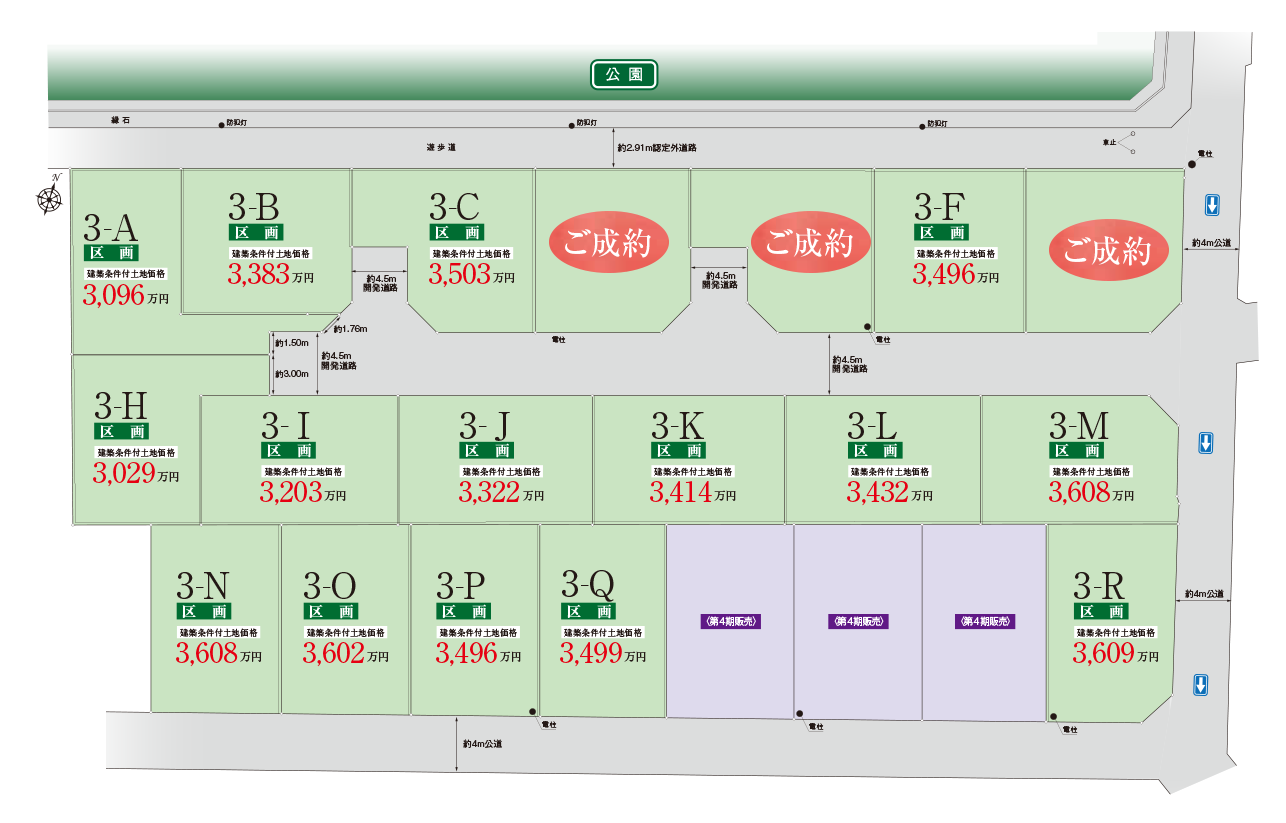Click the utility pole dot at lot 3-P corner
The width and height of the screenshot is (1286, 823).
point(533,711)
